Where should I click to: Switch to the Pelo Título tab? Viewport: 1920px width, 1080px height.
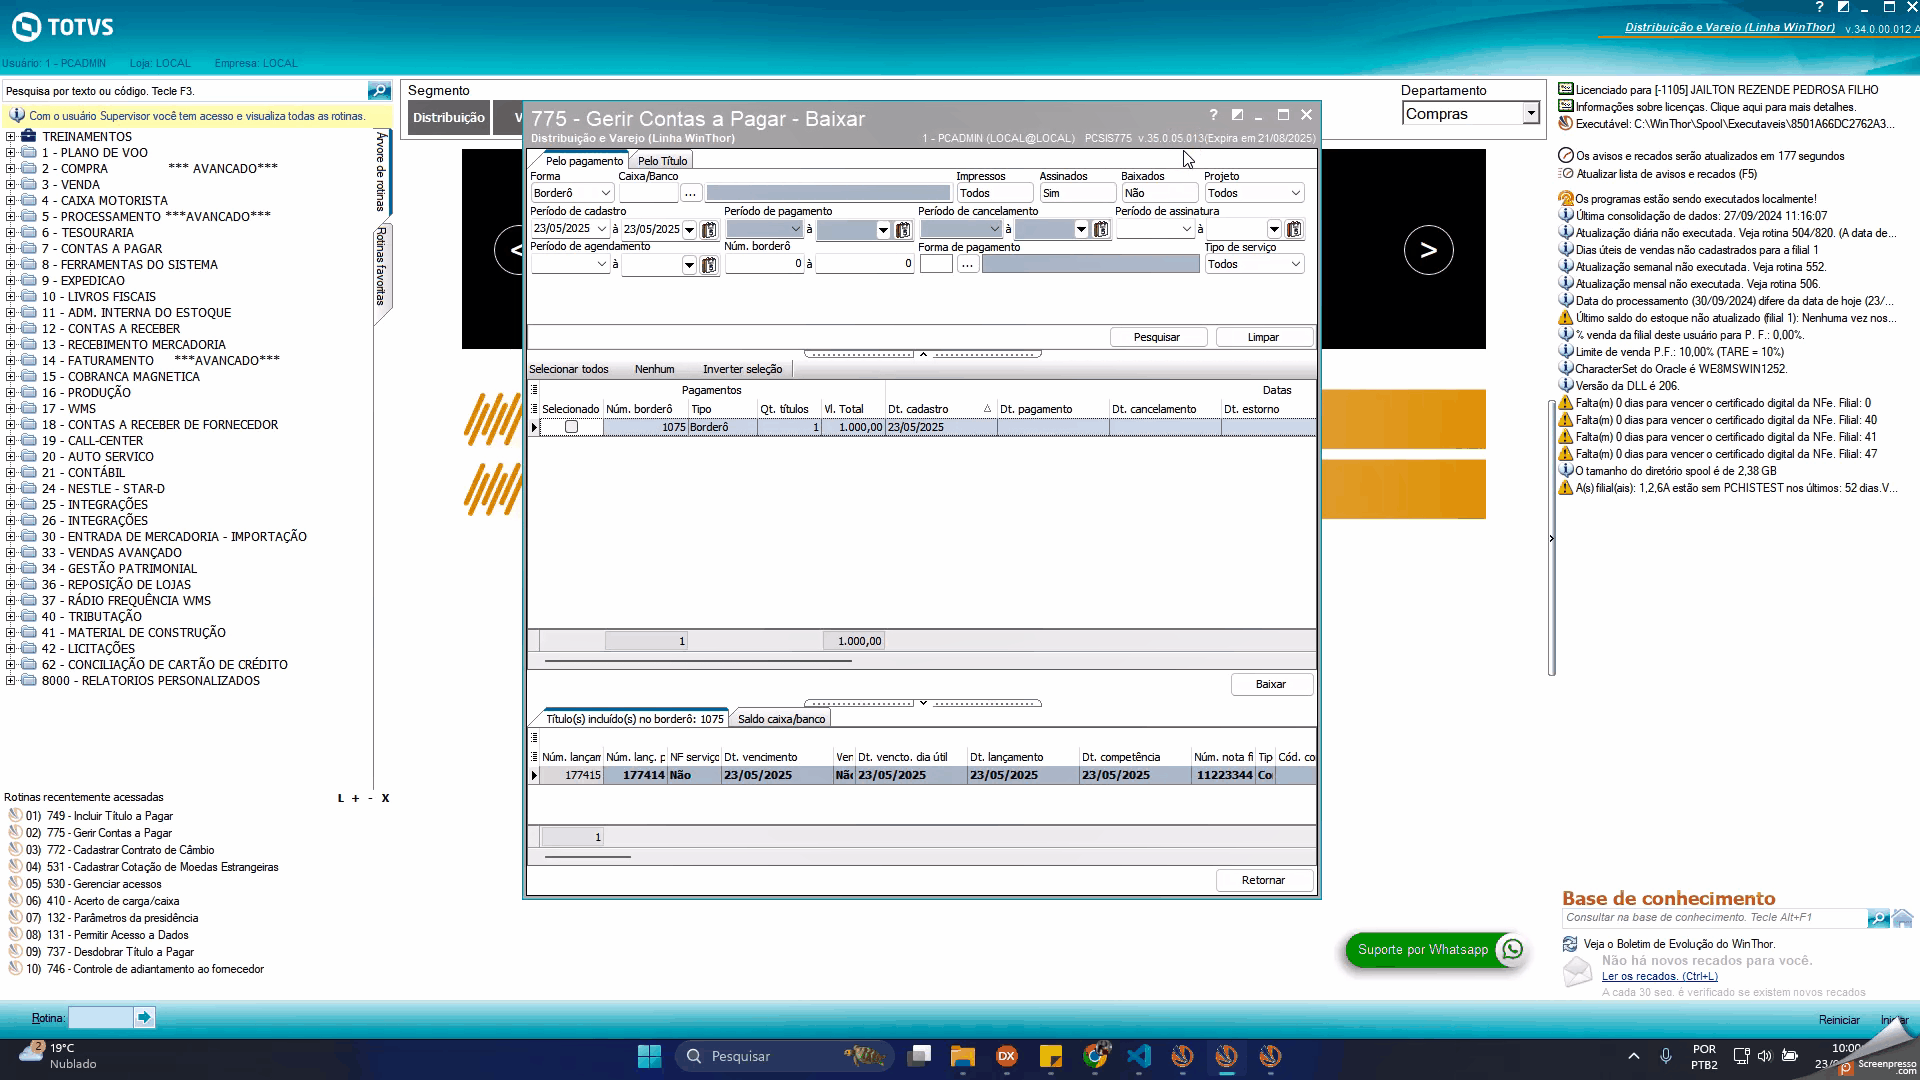[662, 161]
